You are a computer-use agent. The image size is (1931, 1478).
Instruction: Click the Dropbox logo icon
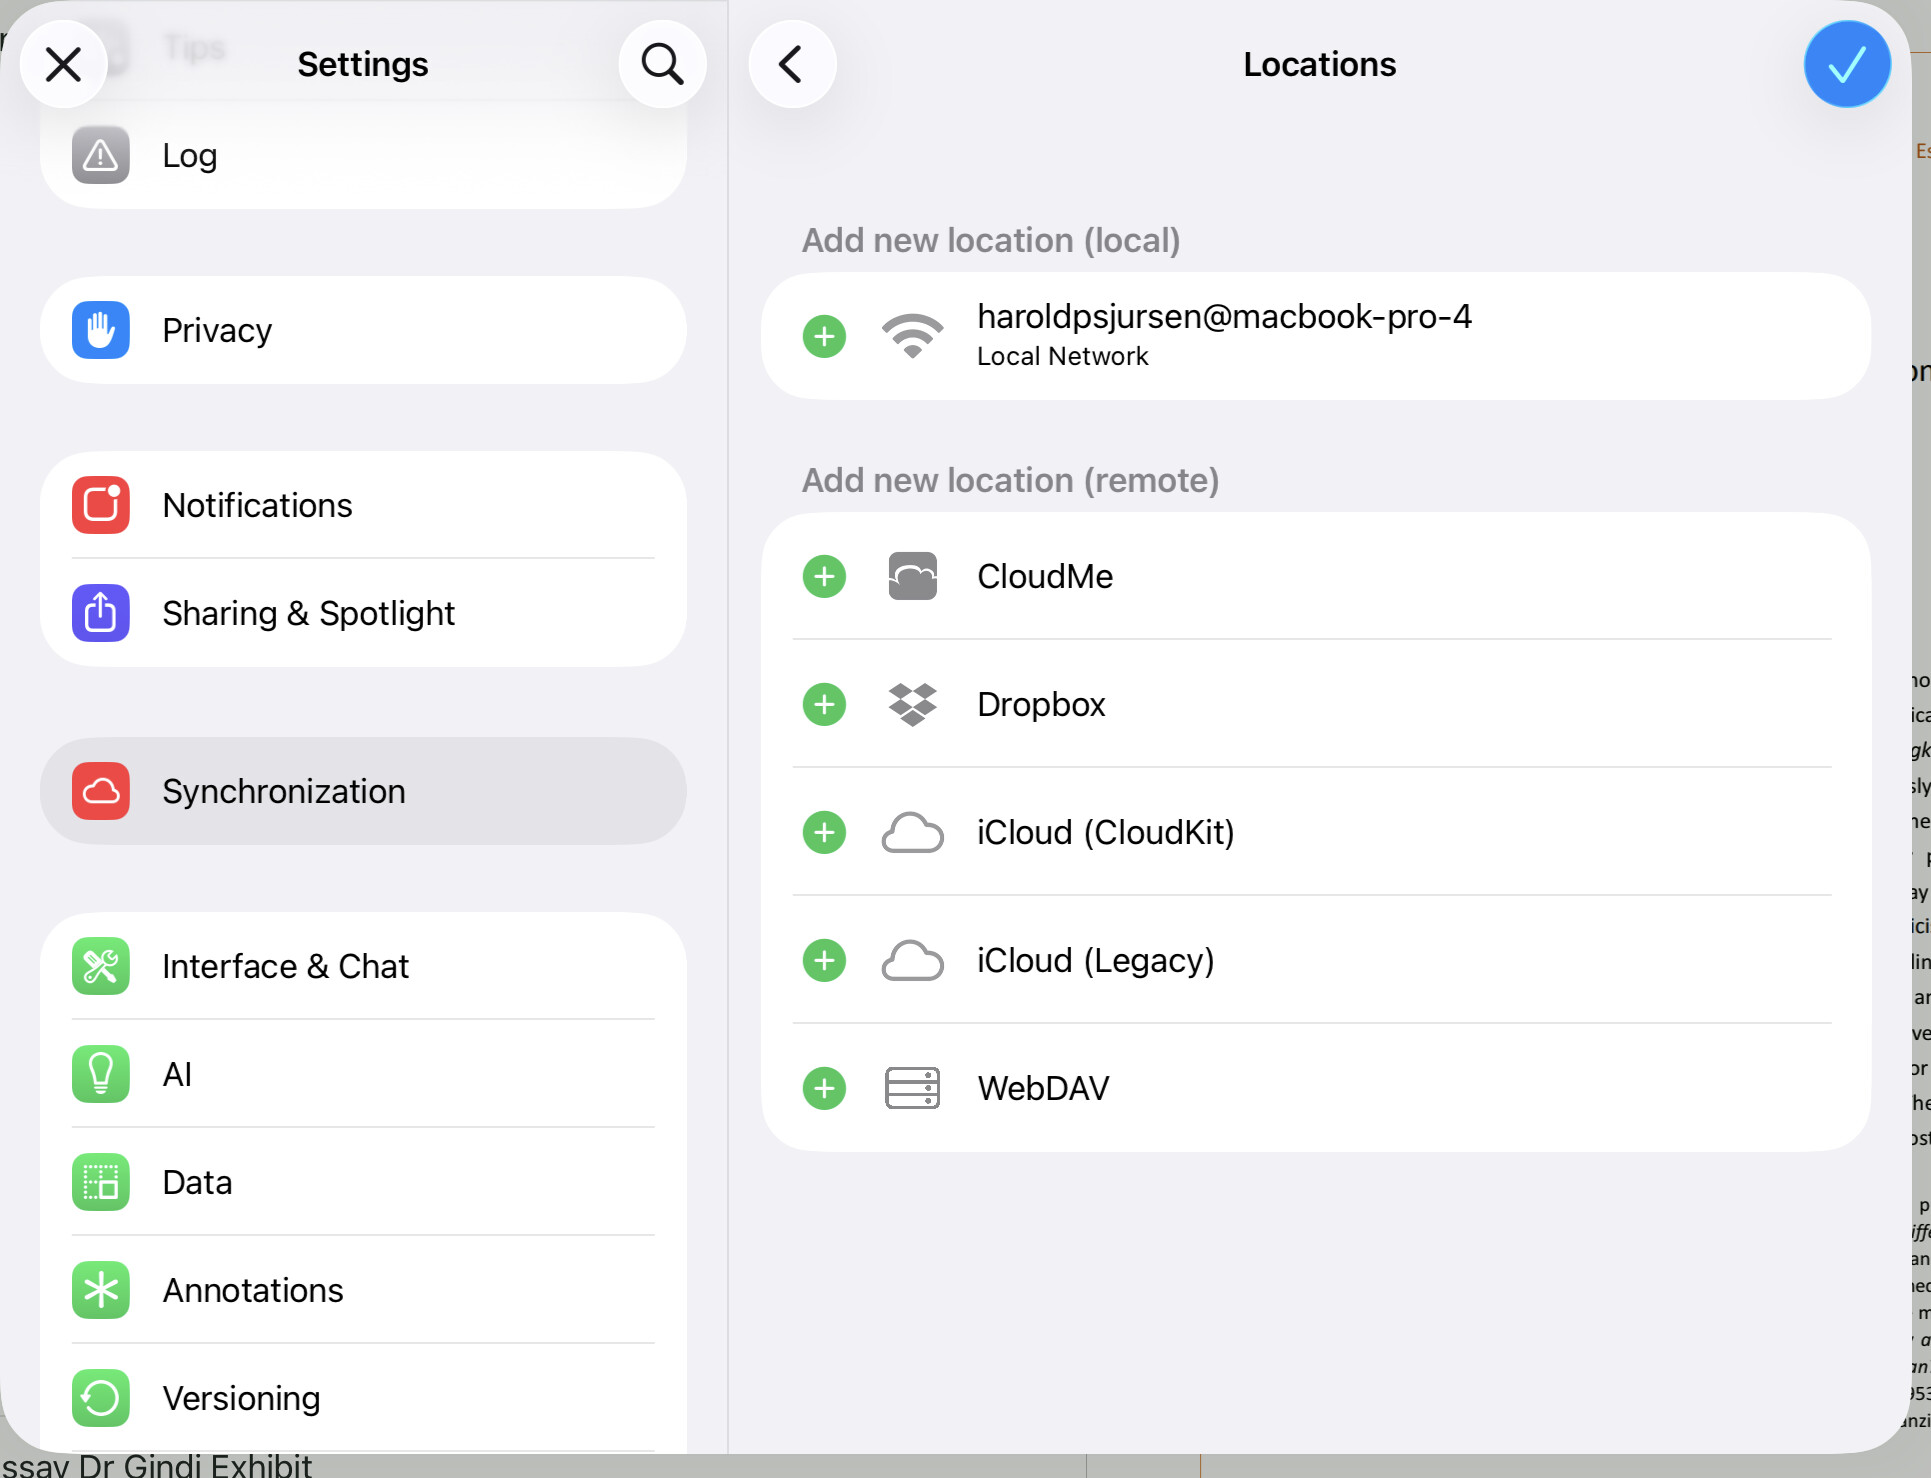(x=912, y=705)
